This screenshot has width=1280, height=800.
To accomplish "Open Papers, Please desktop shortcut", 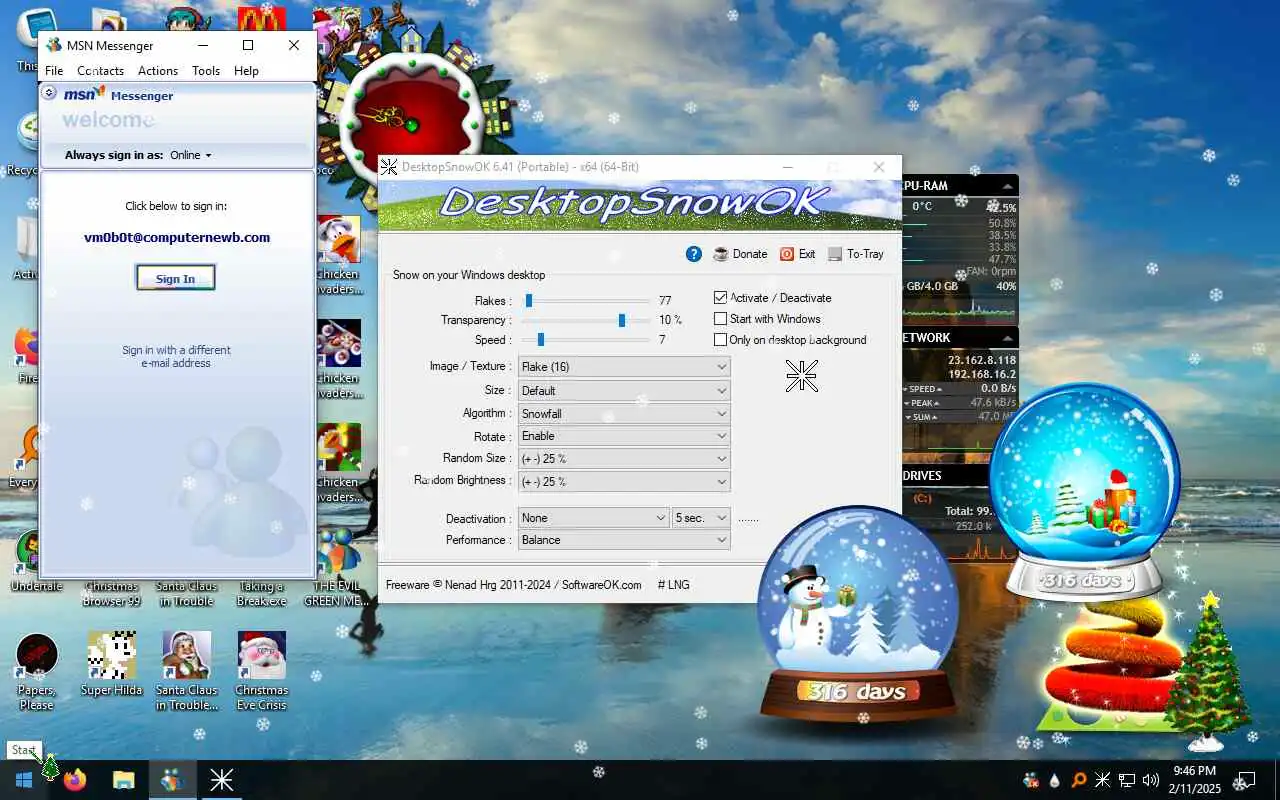I will click(x=37, y=672).
